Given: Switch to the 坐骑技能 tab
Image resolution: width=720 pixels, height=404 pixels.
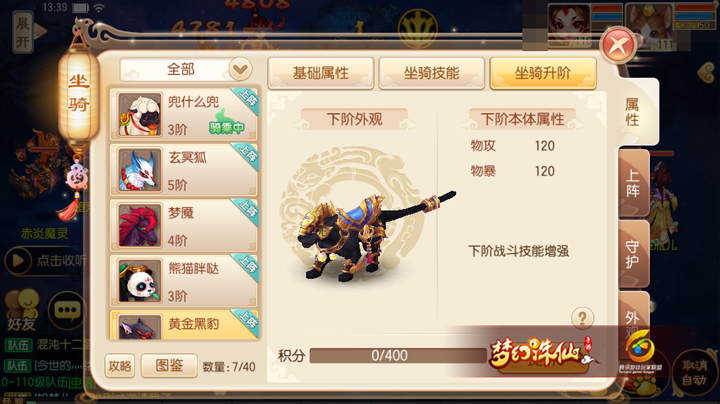Looking at the screenshot, I should pyautogui.click(x=432, y=73).
